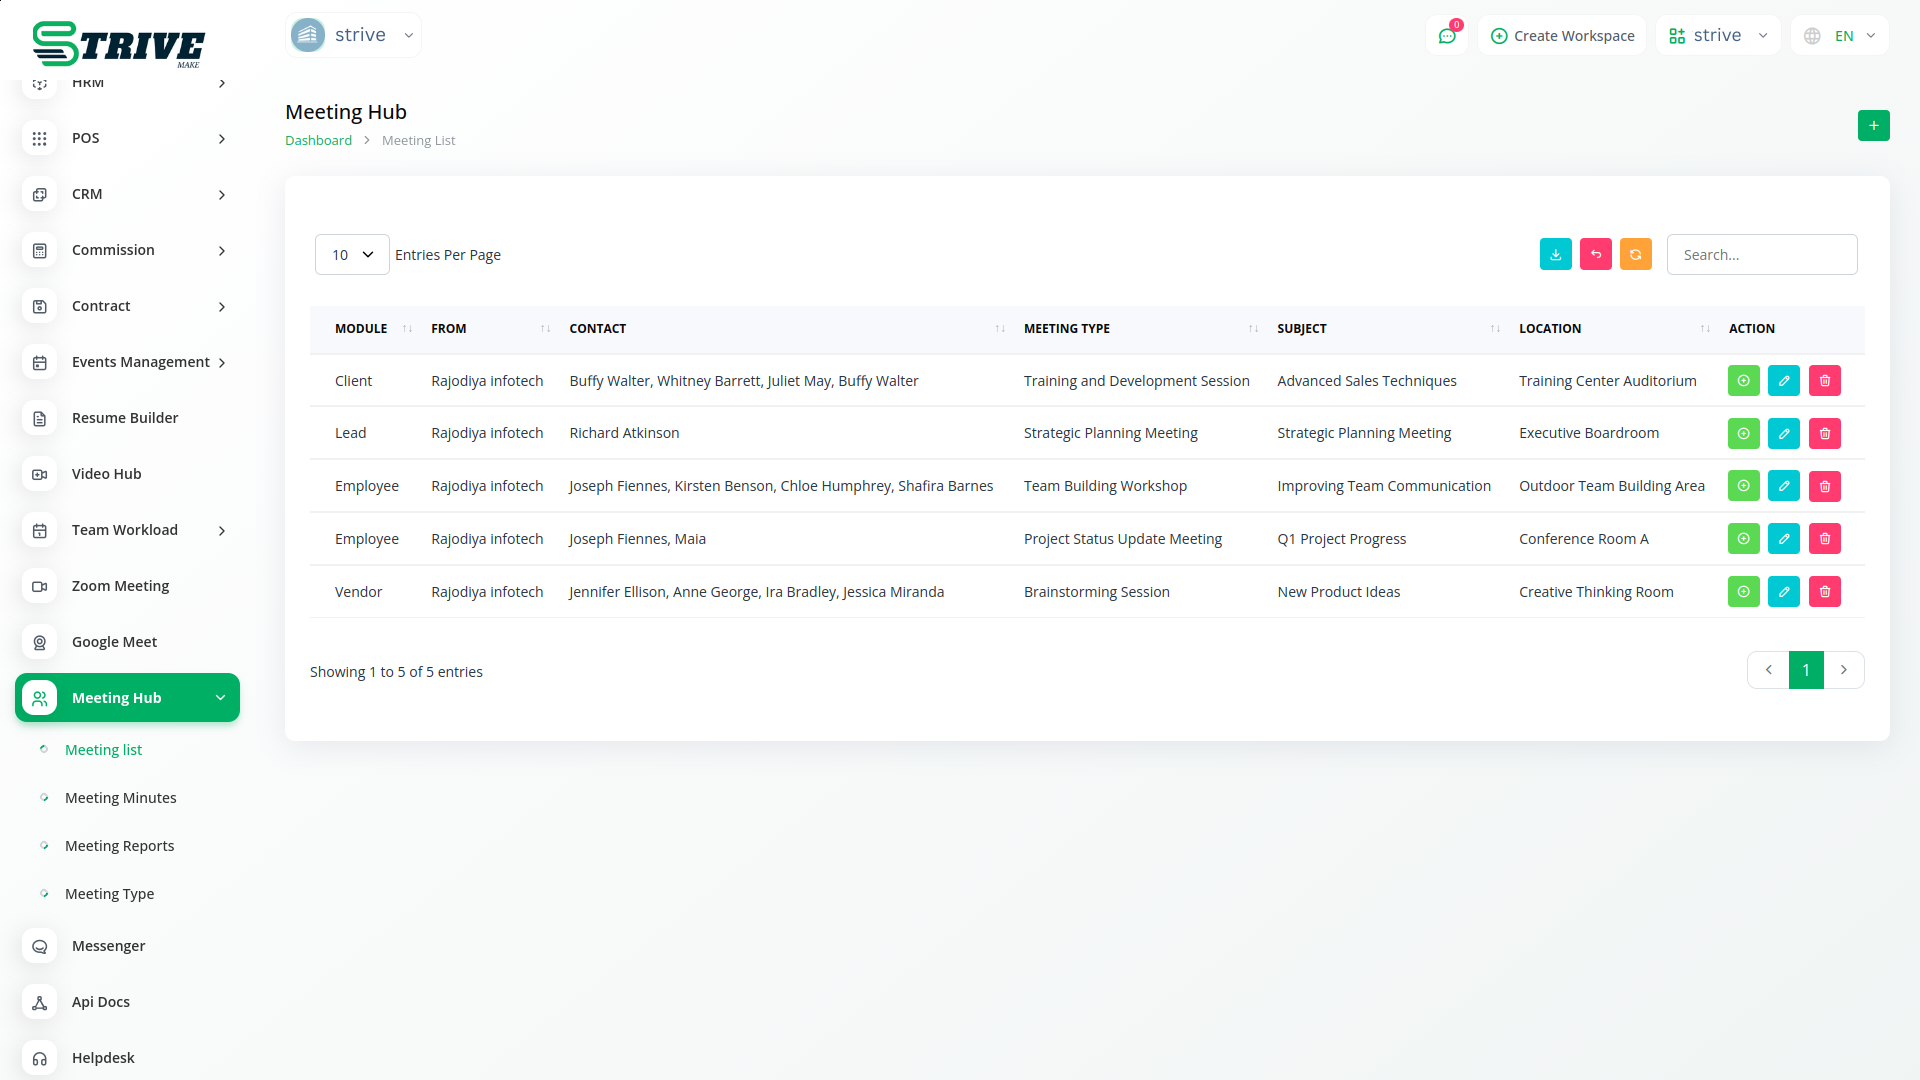Click the pink undo reset icon
The height and width of the screenshot is (1080, 1920).
click(x=1595, y=255)
